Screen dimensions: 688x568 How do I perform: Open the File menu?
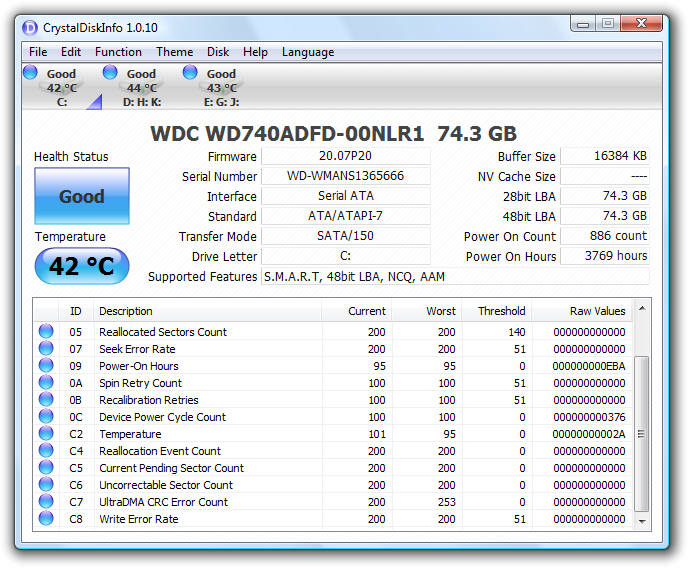(38, 52)
